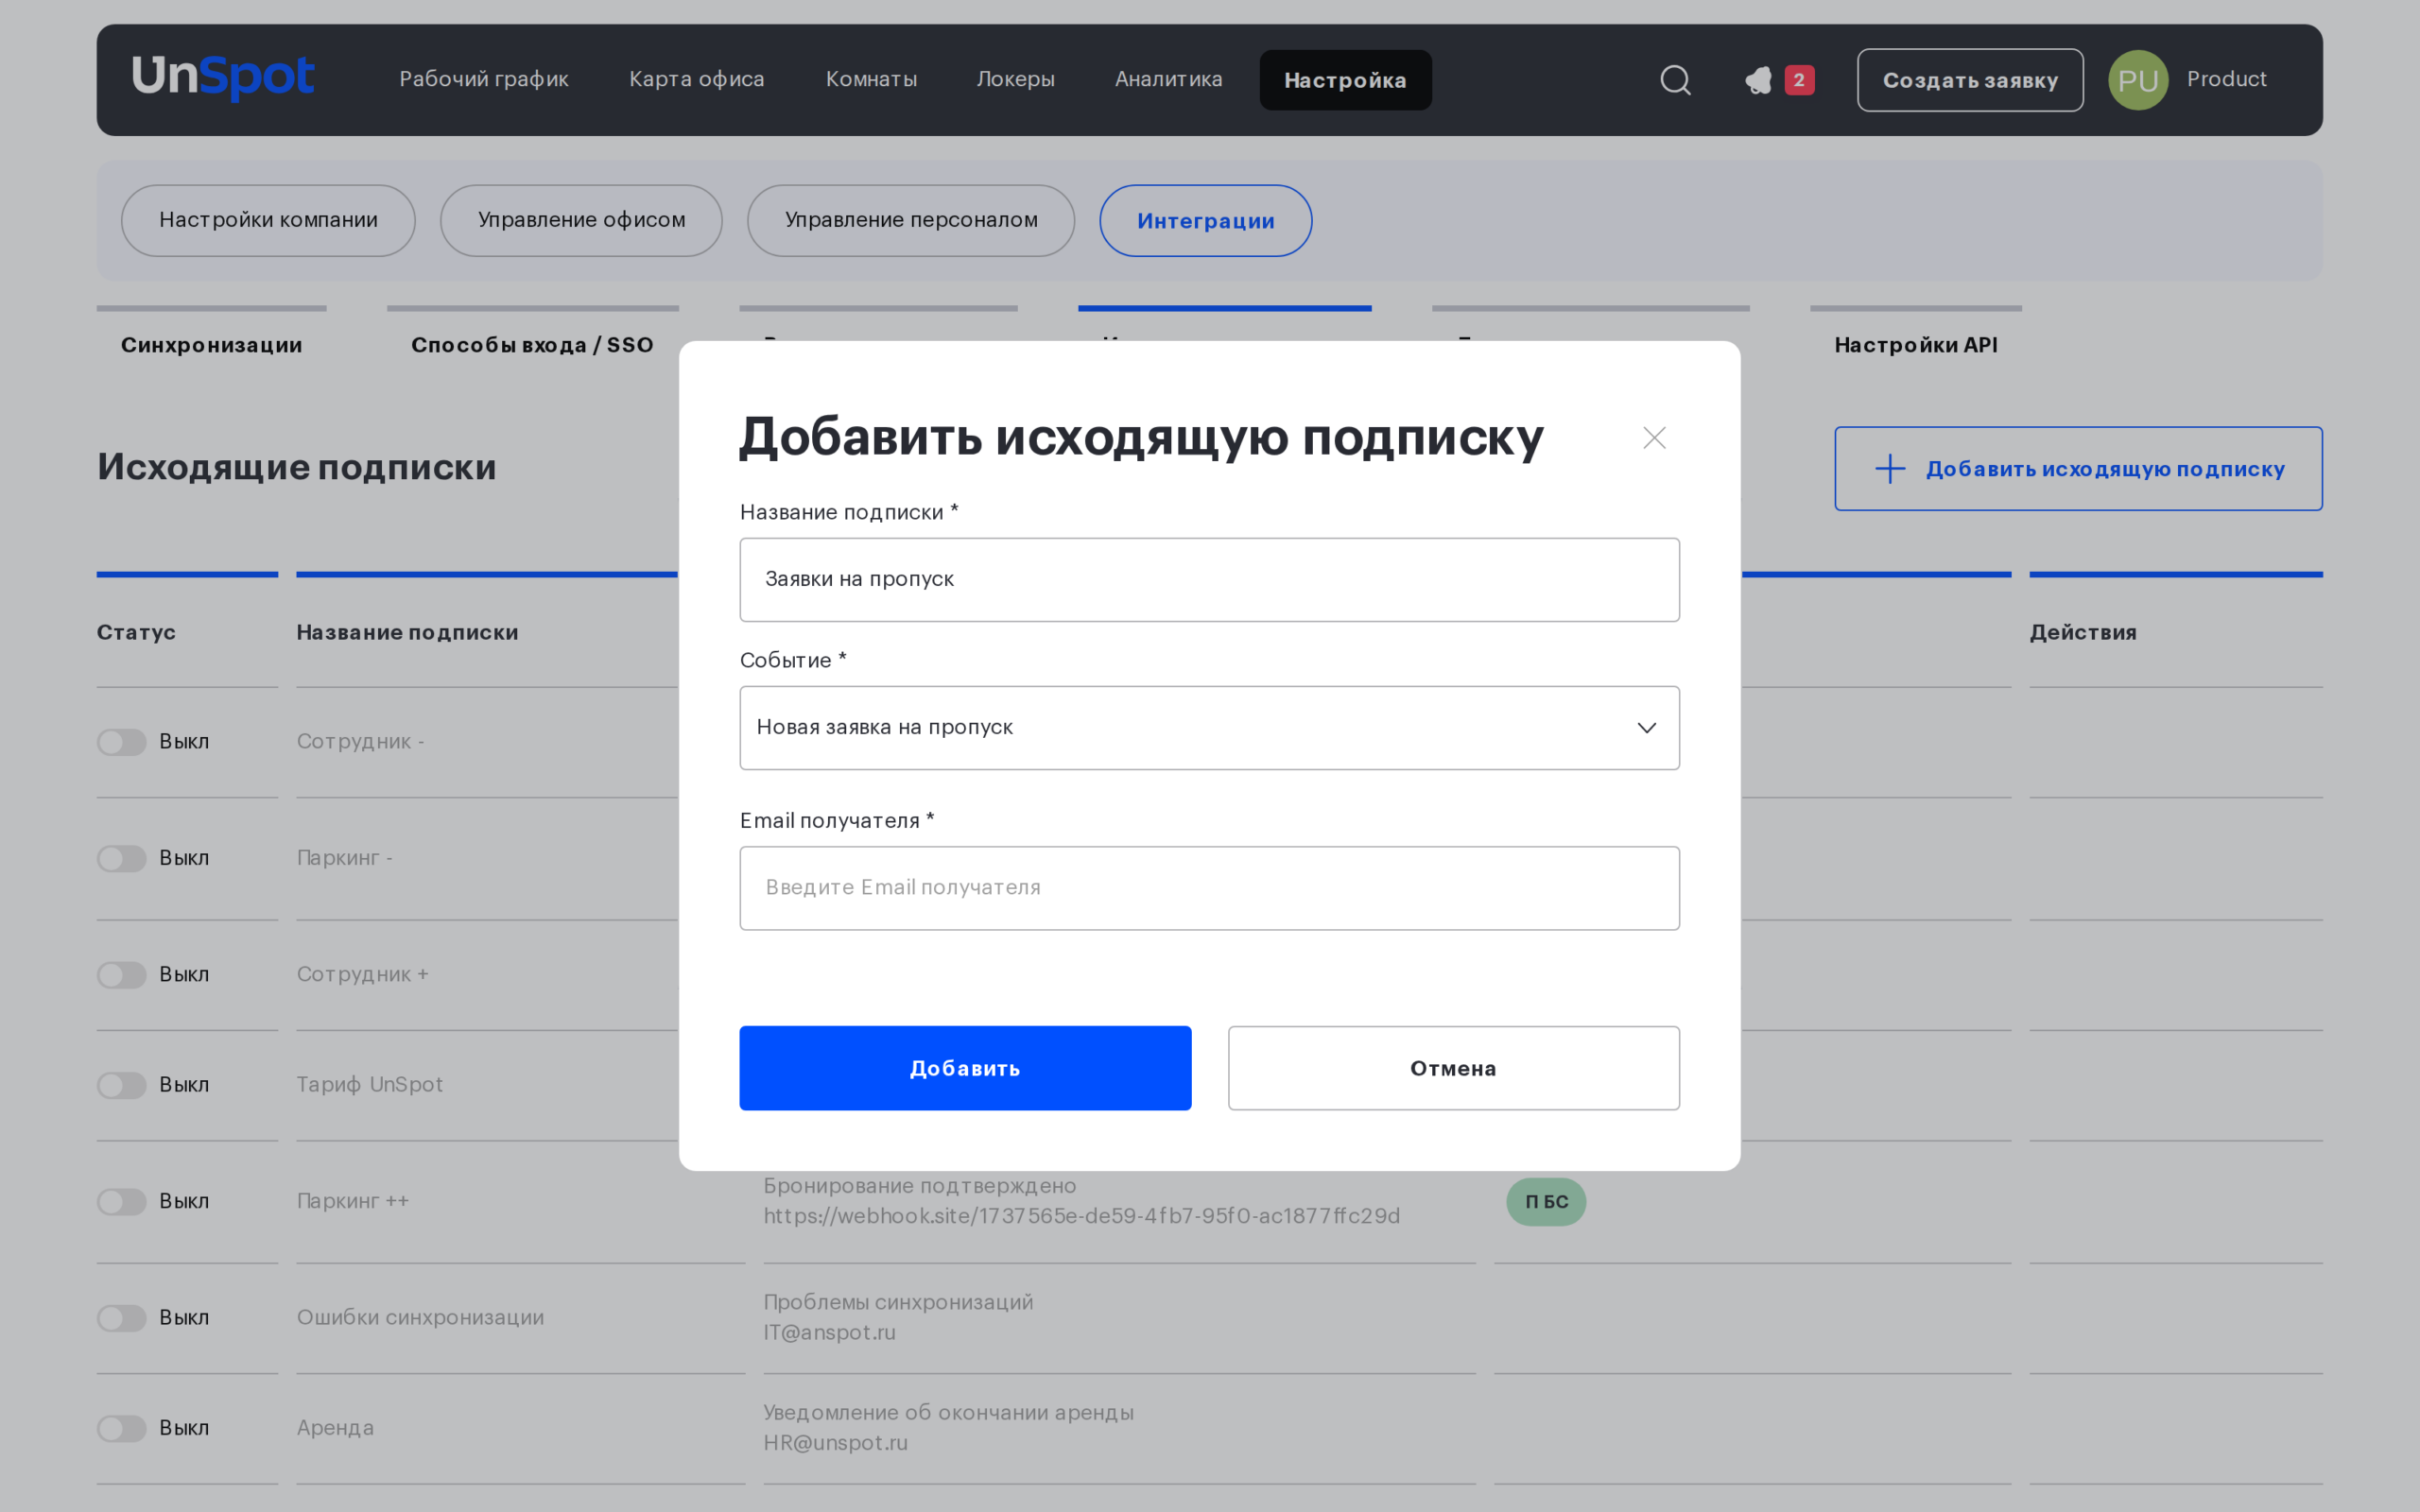Toggle the Аренда subscription switch

point(122,1428)
